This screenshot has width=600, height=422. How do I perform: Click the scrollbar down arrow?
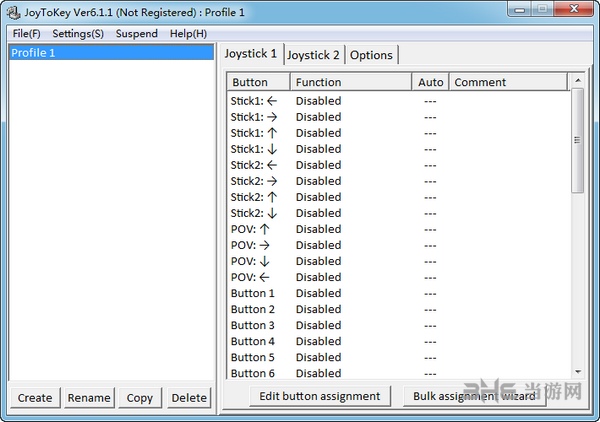pos(578,371)
